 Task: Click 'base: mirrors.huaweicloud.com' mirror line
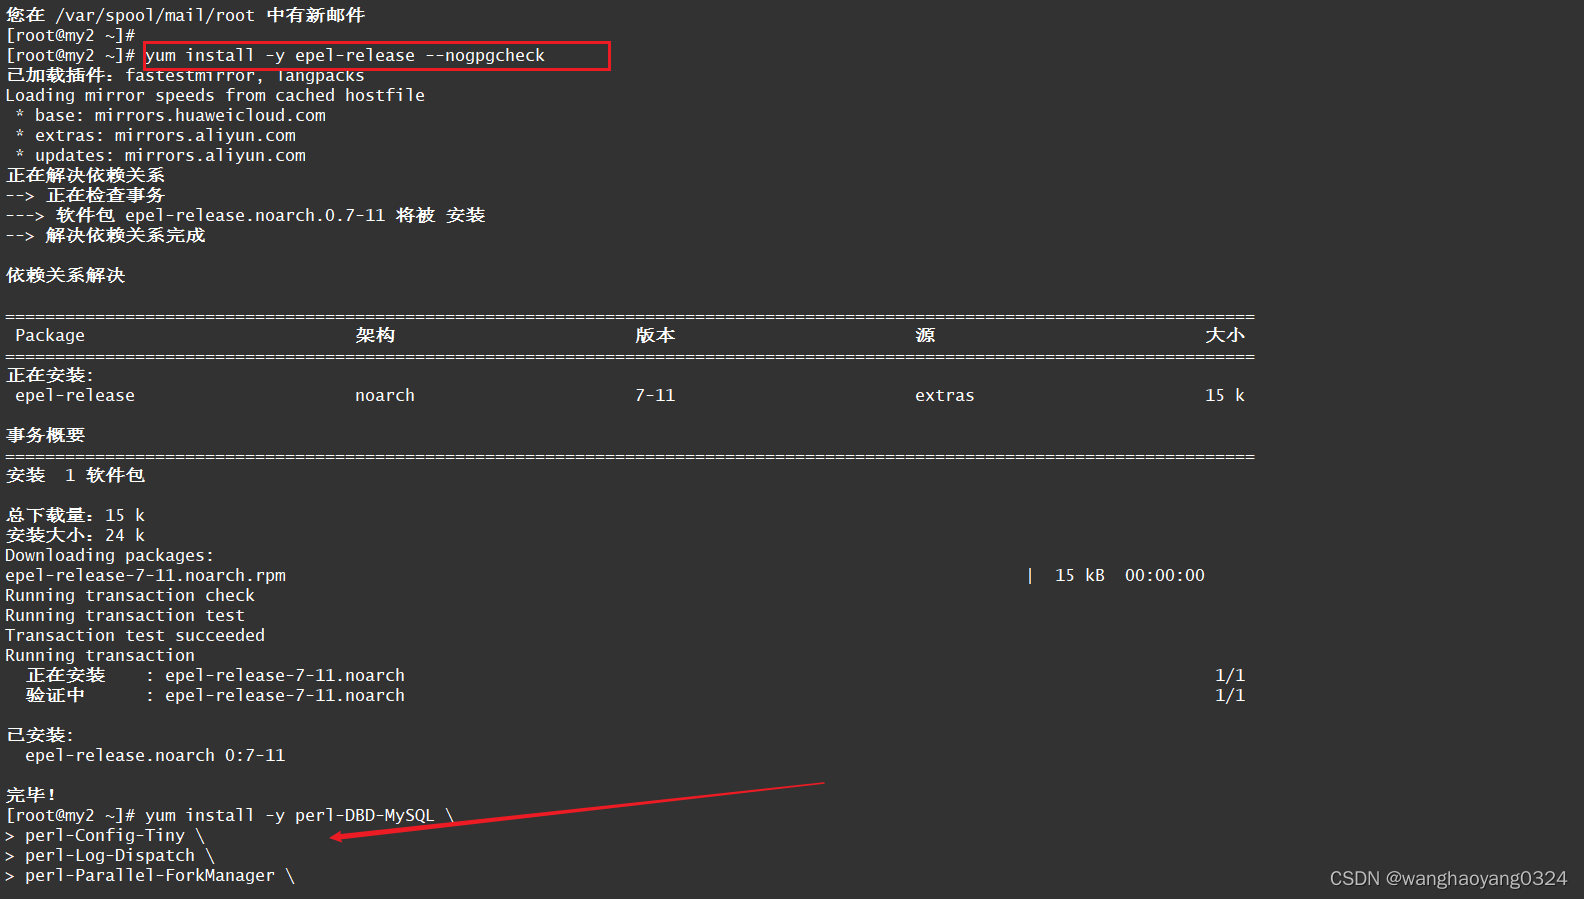180,116
